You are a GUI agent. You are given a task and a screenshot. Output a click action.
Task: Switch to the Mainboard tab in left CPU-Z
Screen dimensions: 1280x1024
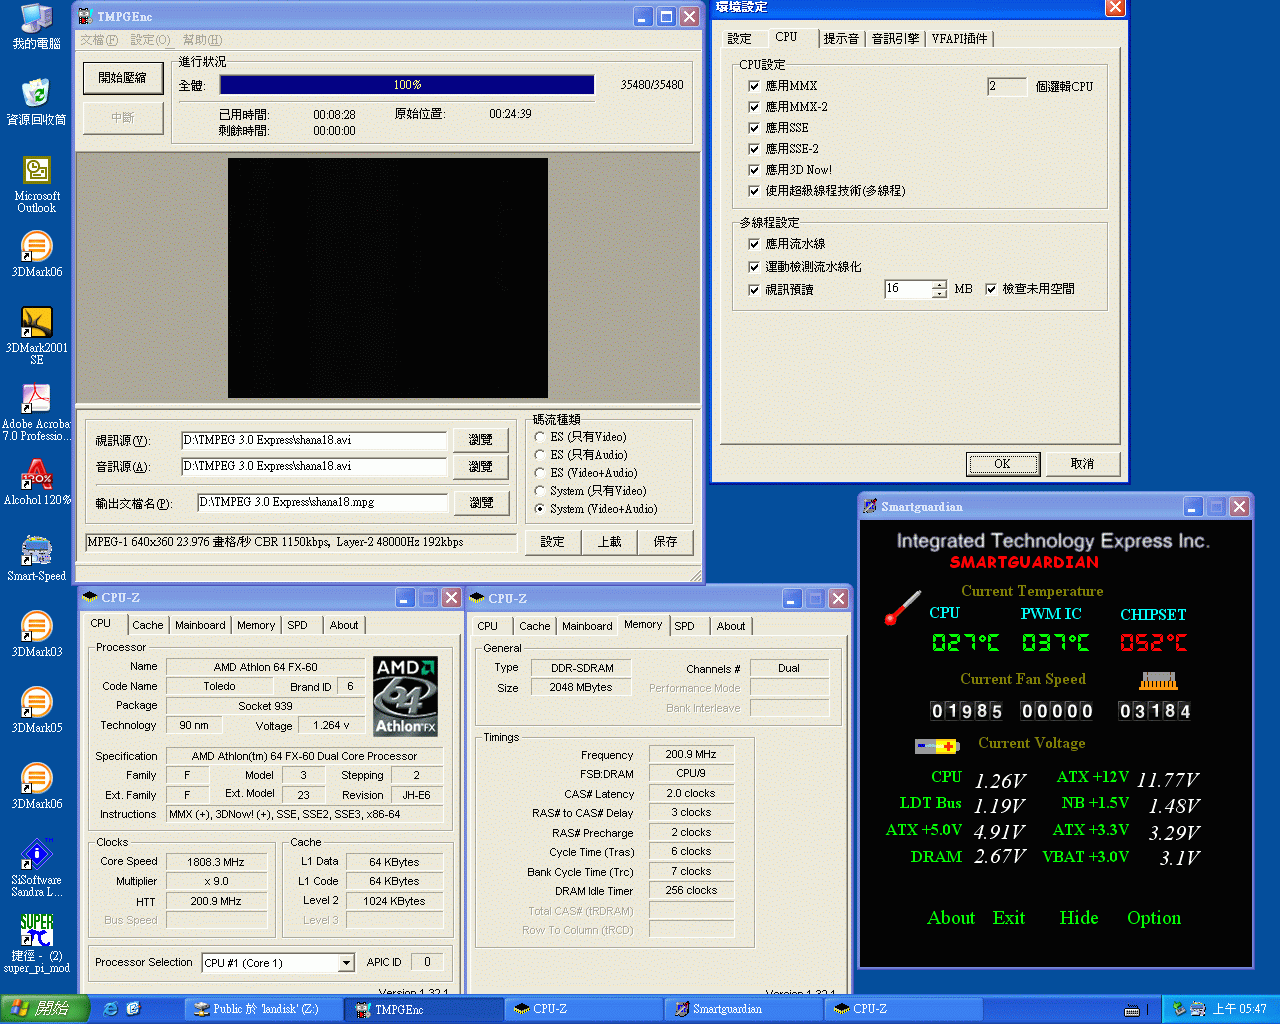[200, 625]
